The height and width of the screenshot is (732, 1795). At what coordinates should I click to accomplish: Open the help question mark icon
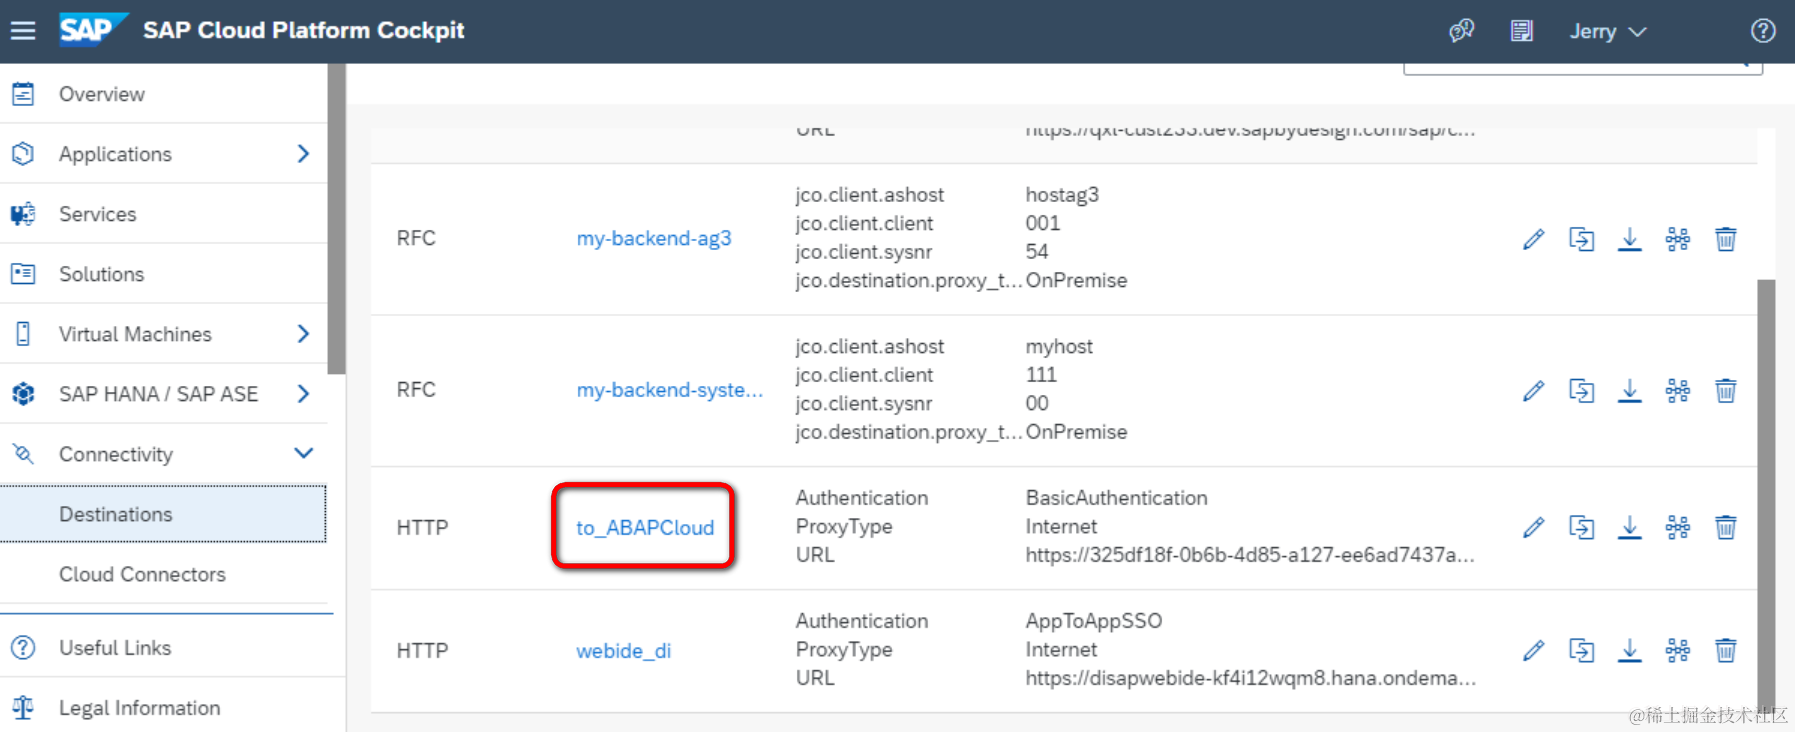tap(1763, 31)
